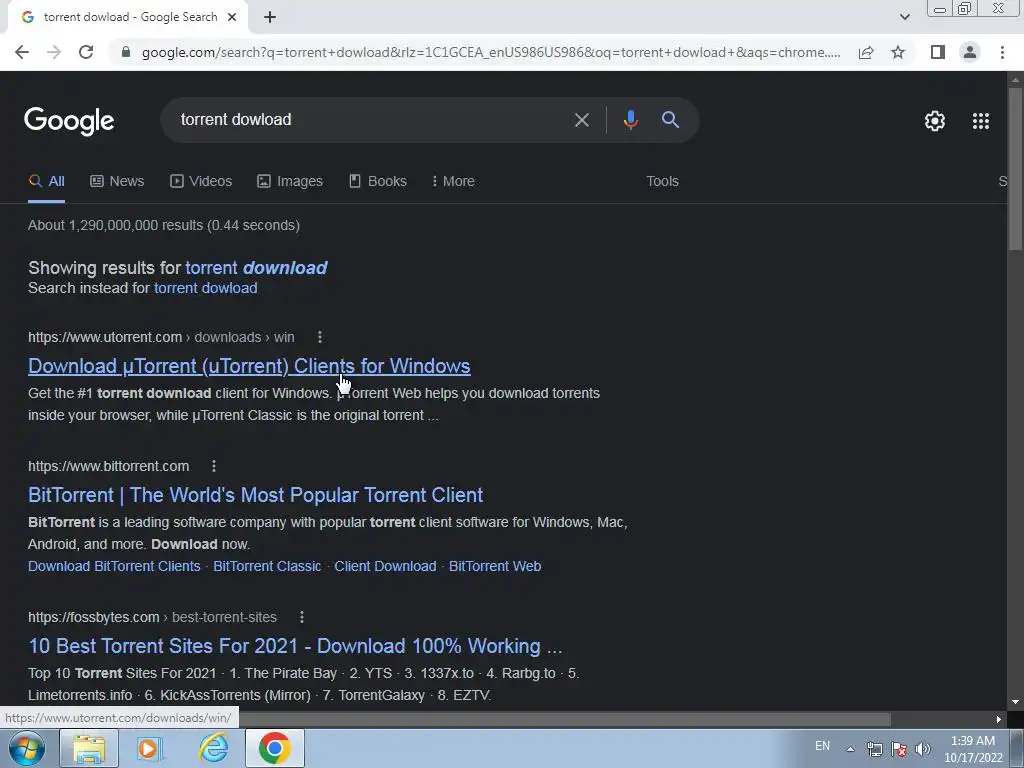Click the vertical scrollbar thumb
This screenshot has width=1024, height=768.
tap(1015, 167)
